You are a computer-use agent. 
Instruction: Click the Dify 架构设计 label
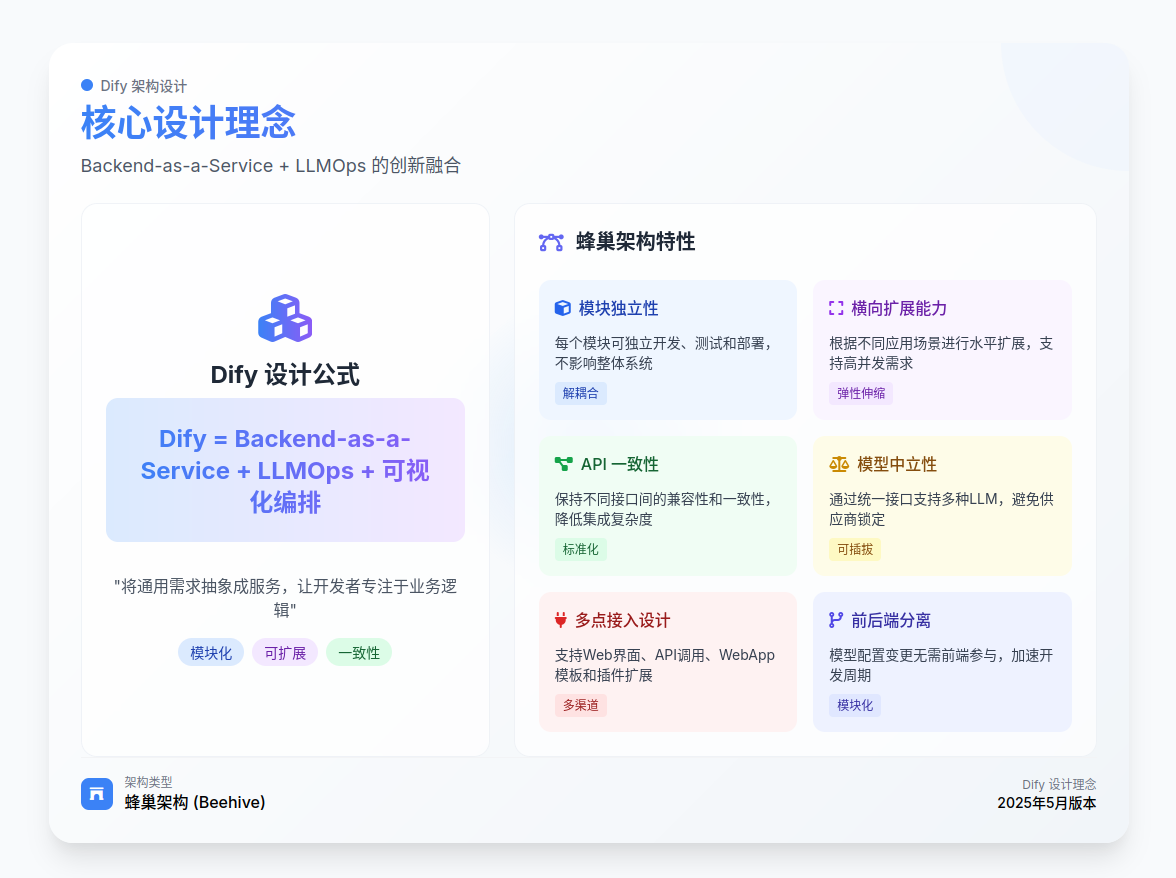point(143,85)
